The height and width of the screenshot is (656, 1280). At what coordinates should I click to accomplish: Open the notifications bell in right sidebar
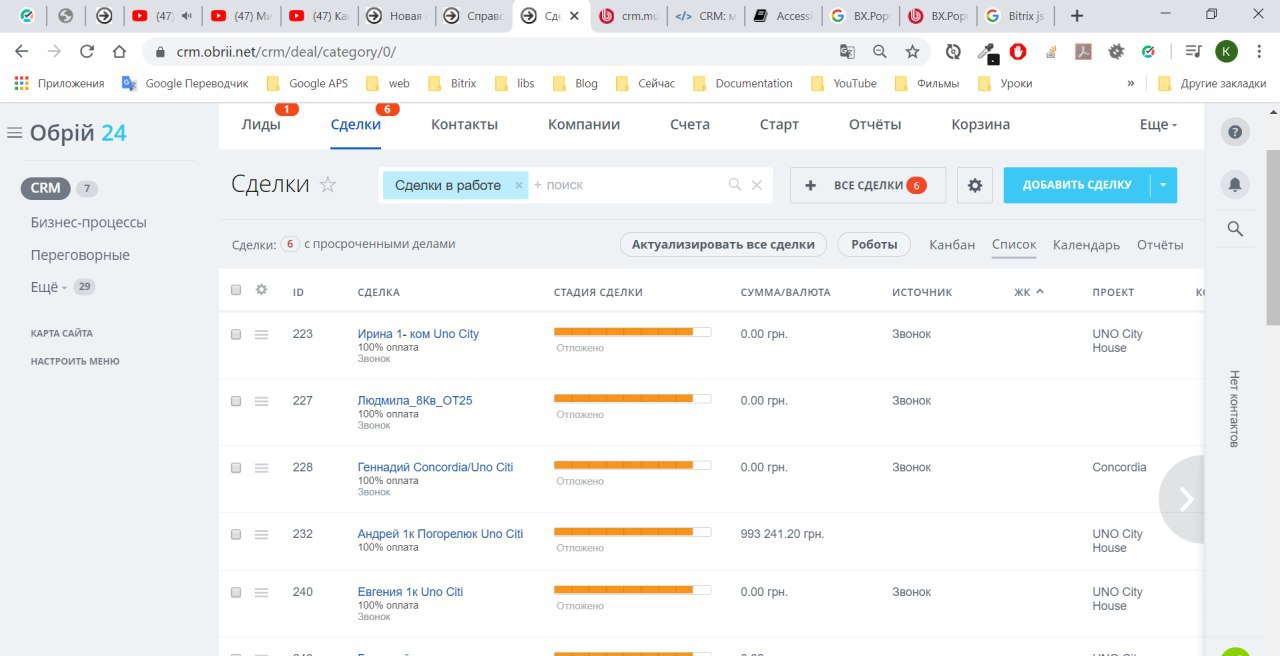point(1235,185)
